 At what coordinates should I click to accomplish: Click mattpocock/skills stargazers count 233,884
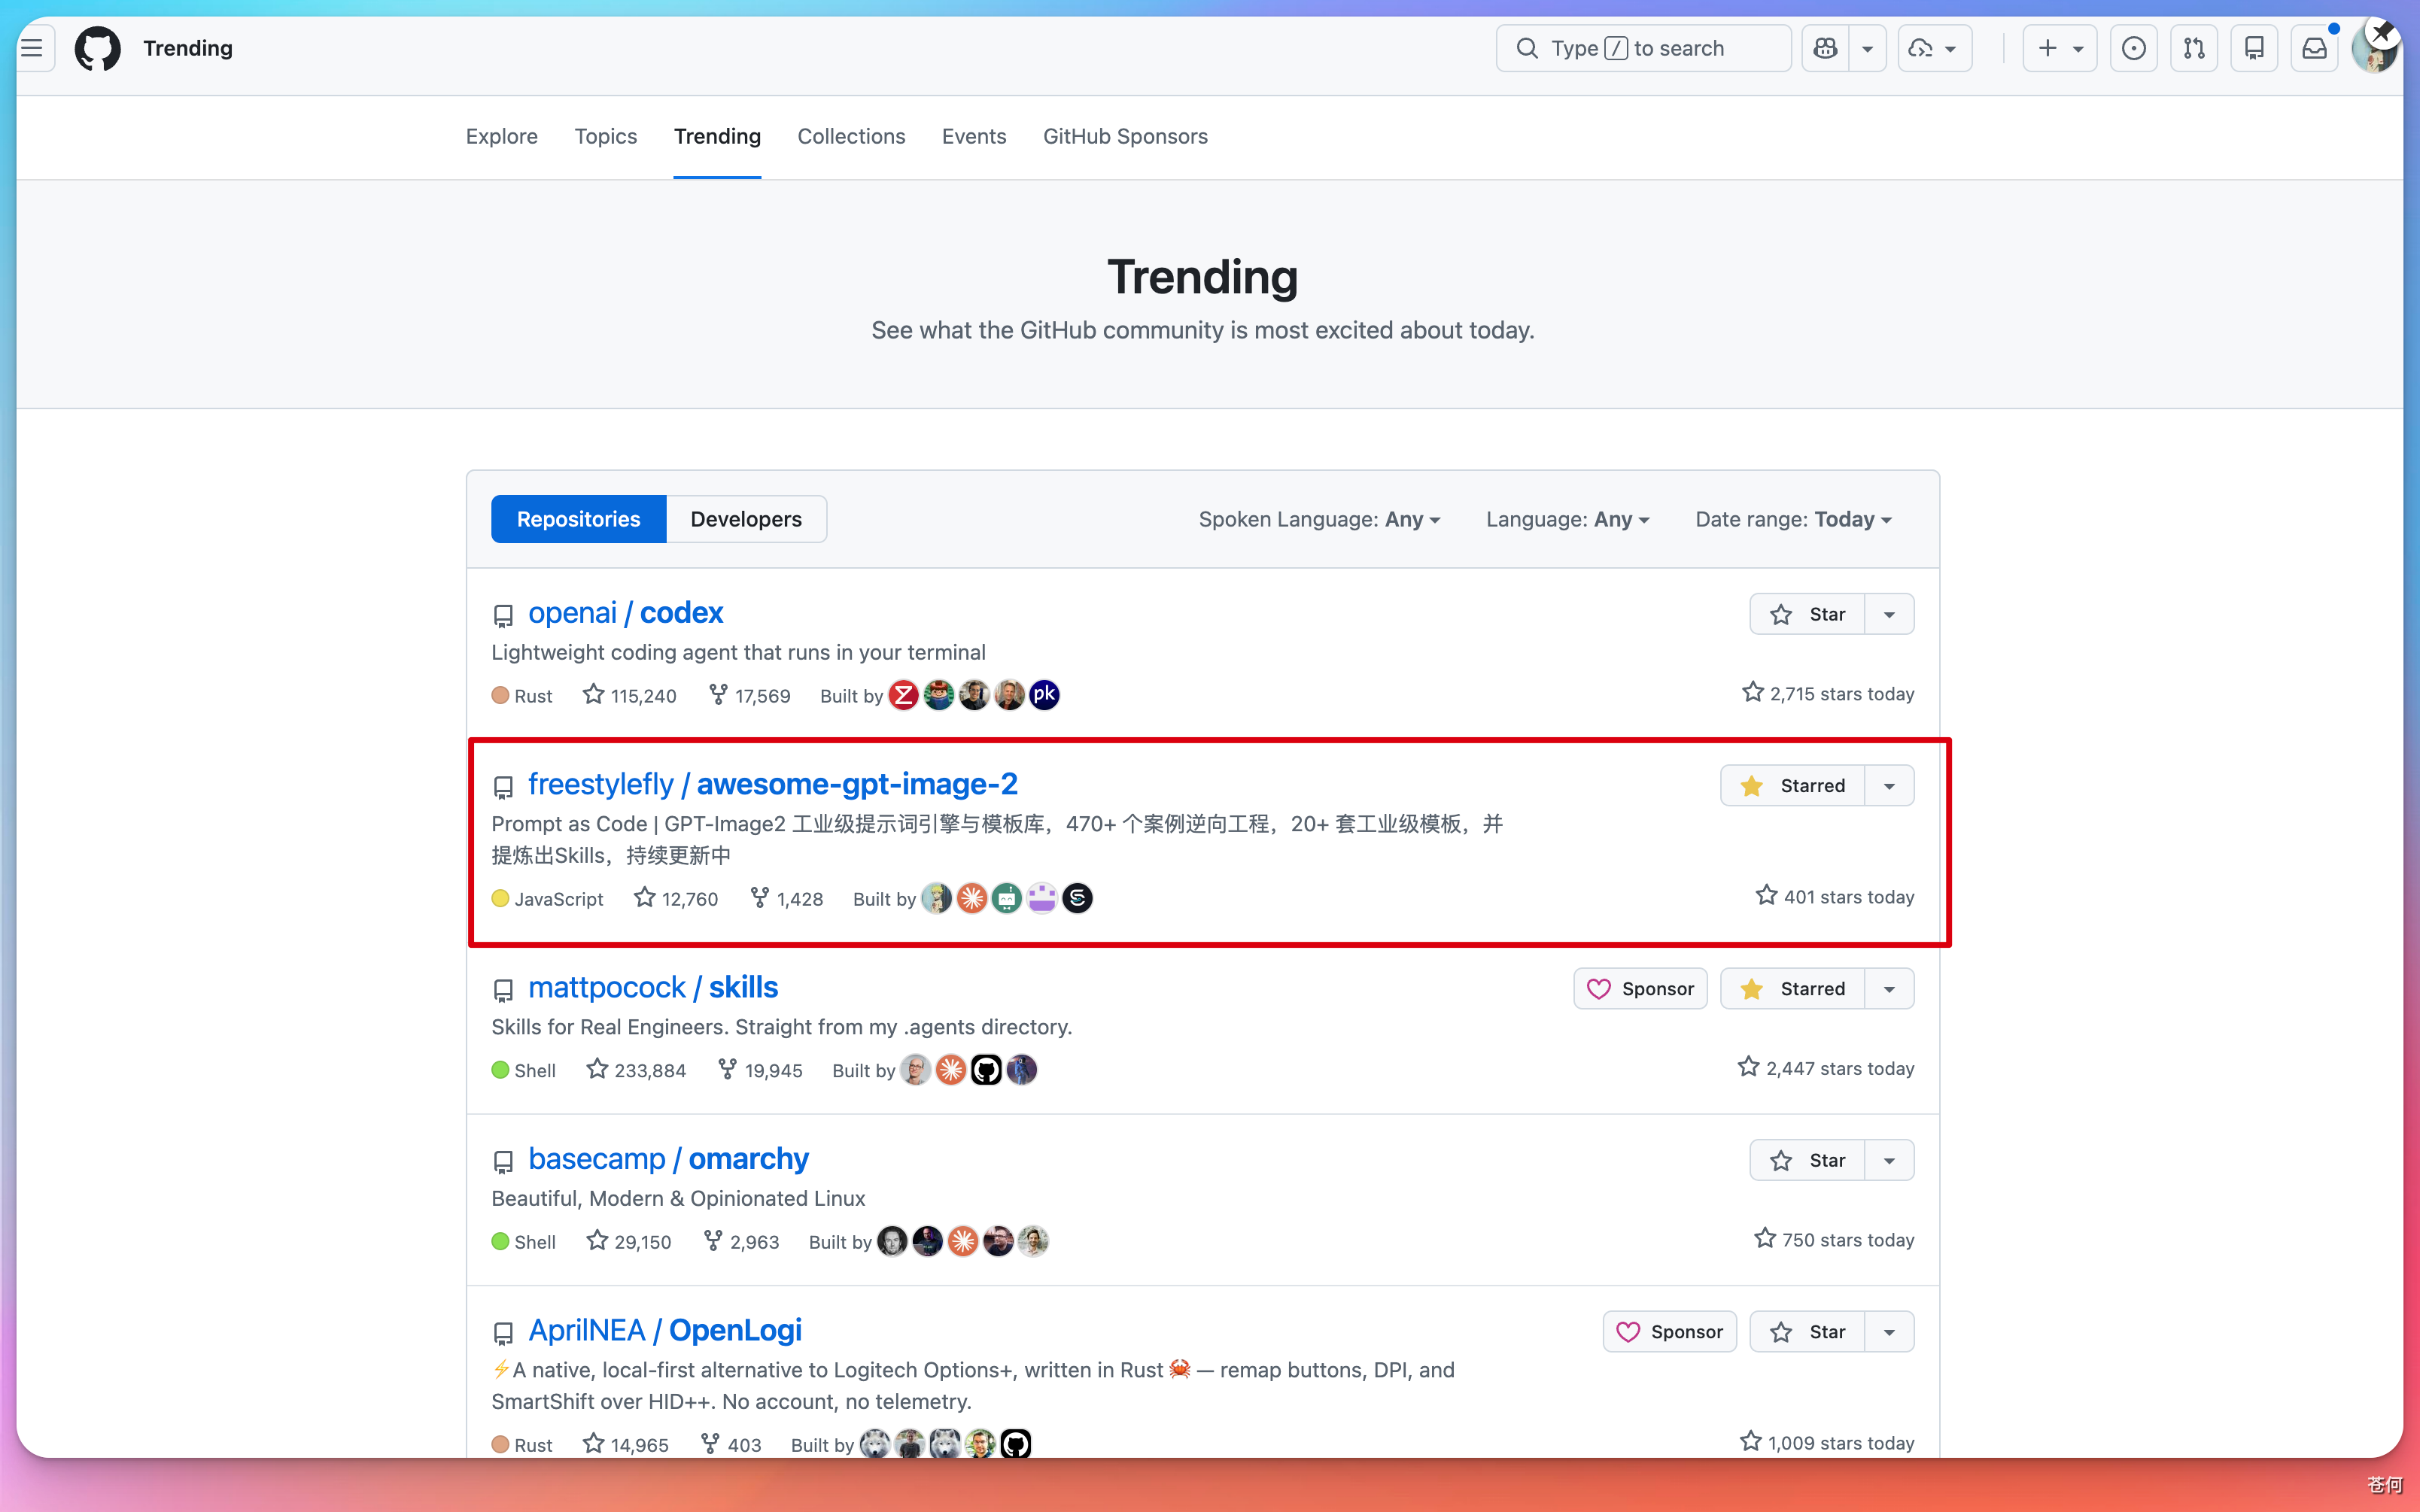pos(636,1070)
